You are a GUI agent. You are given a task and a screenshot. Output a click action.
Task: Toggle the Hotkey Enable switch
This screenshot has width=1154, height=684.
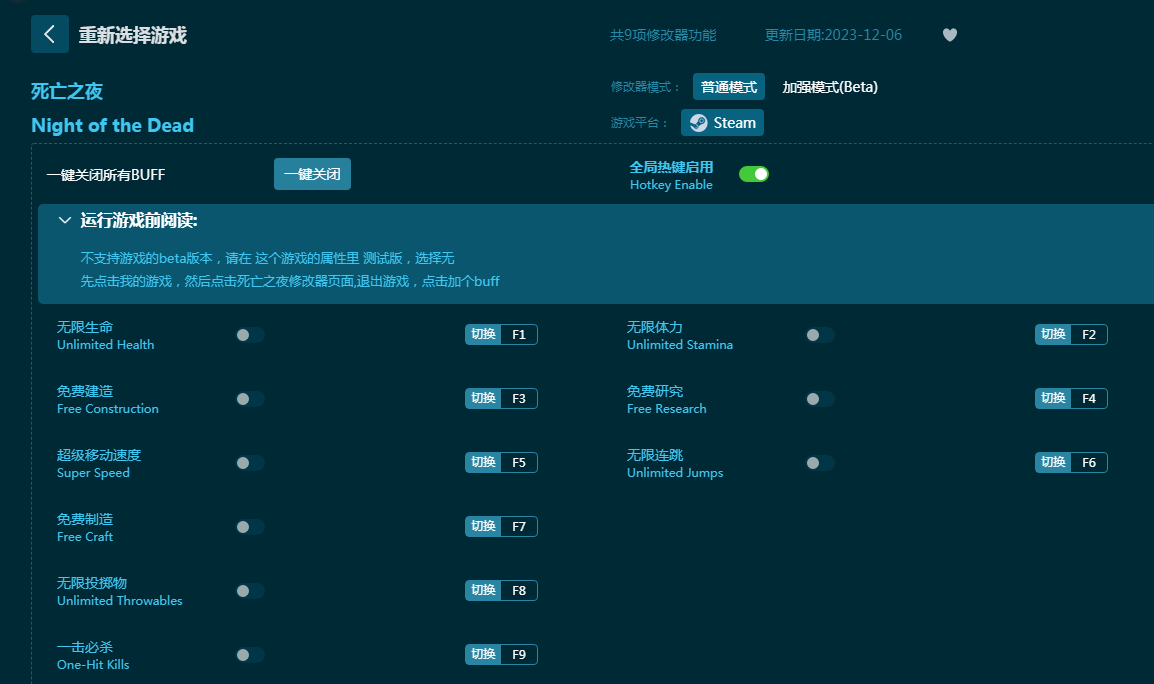pos(754,174)
